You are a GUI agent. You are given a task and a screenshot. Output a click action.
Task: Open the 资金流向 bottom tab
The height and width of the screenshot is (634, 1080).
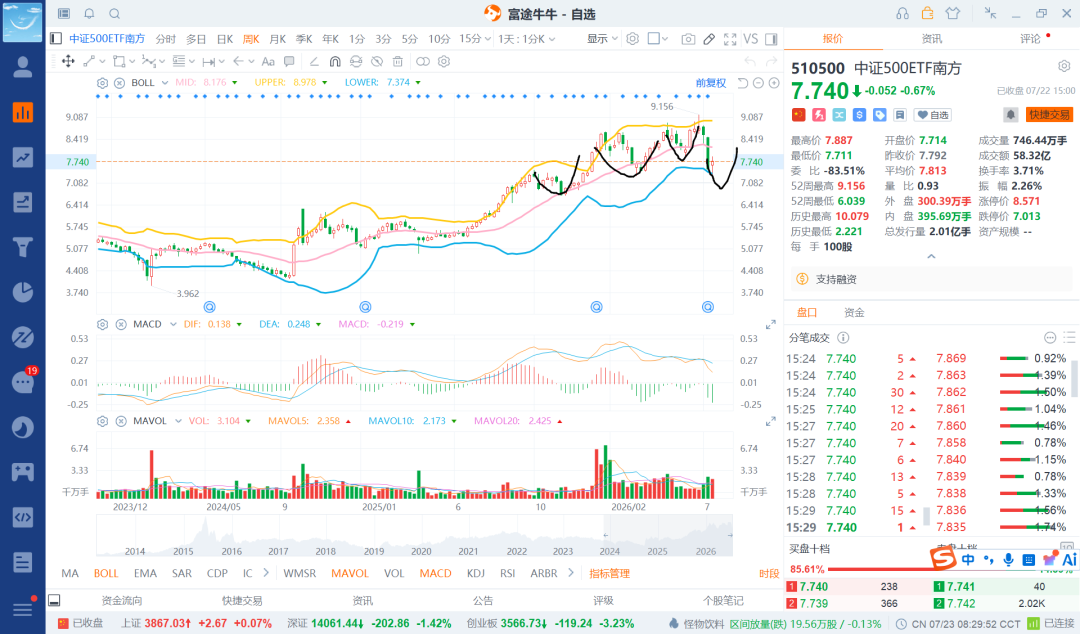pyautogui.click(x=122, y=600)
